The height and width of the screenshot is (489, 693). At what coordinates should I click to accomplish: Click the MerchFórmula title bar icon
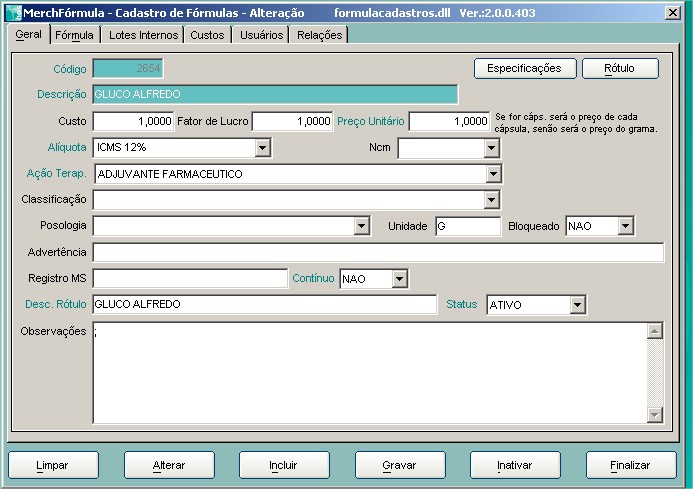pos(12,12)
